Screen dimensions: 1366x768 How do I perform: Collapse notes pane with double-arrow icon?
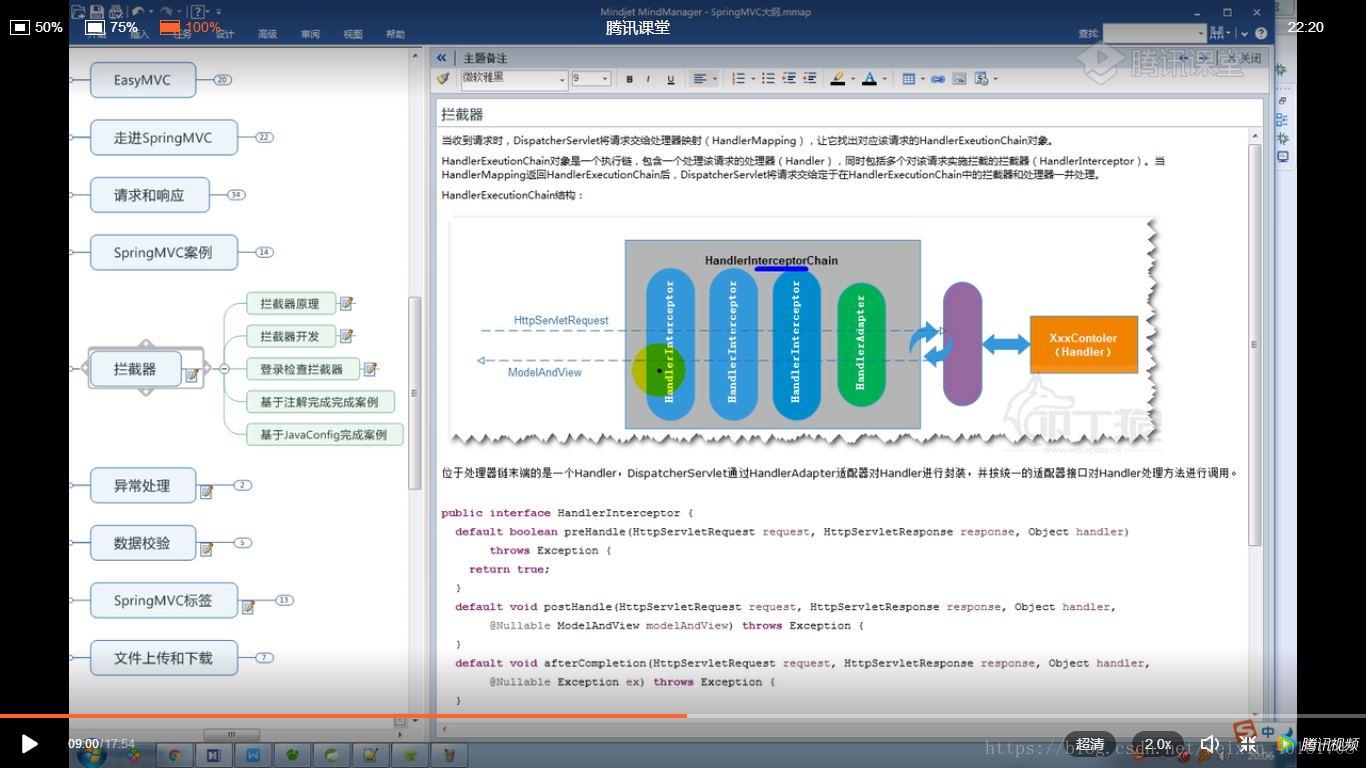point(441,58)
